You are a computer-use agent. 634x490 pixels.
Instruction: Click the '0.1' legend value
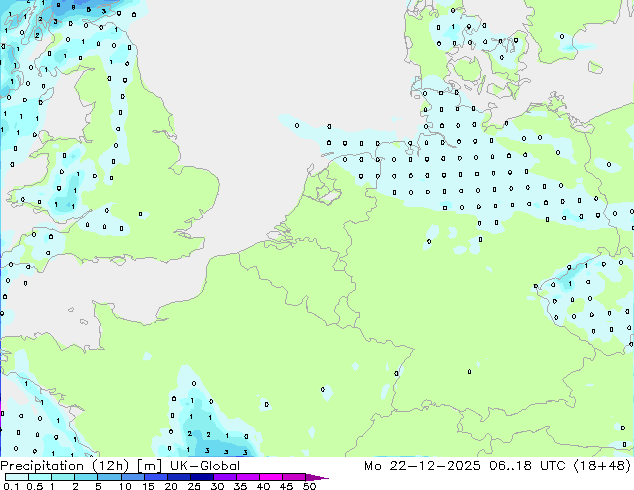point(11,486)
